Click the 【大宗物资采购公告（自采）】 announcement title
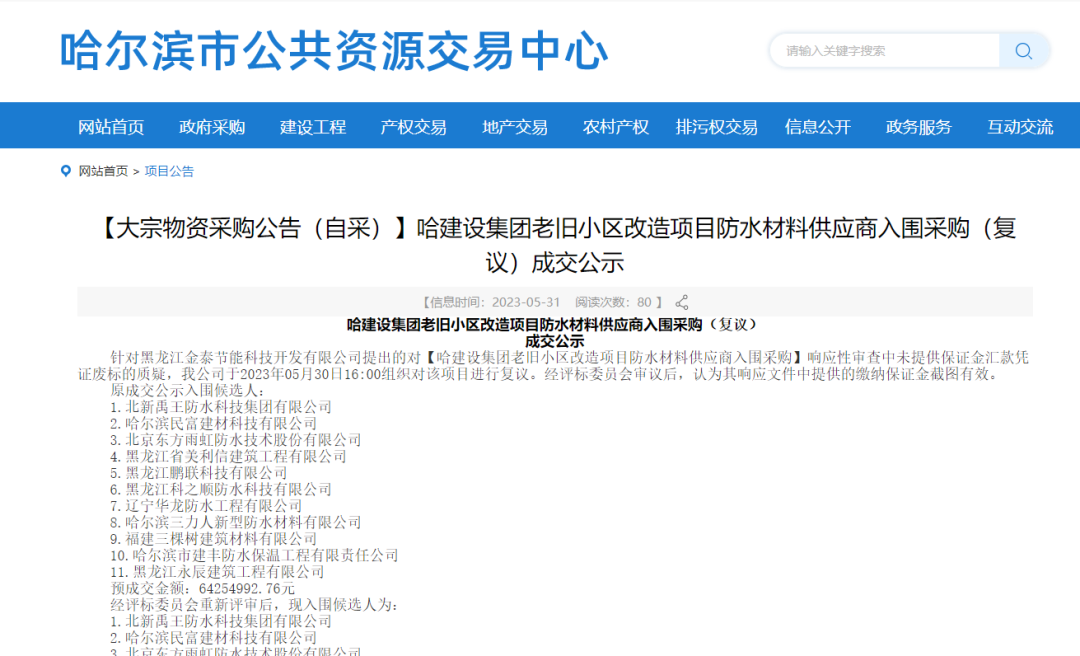 556,245
